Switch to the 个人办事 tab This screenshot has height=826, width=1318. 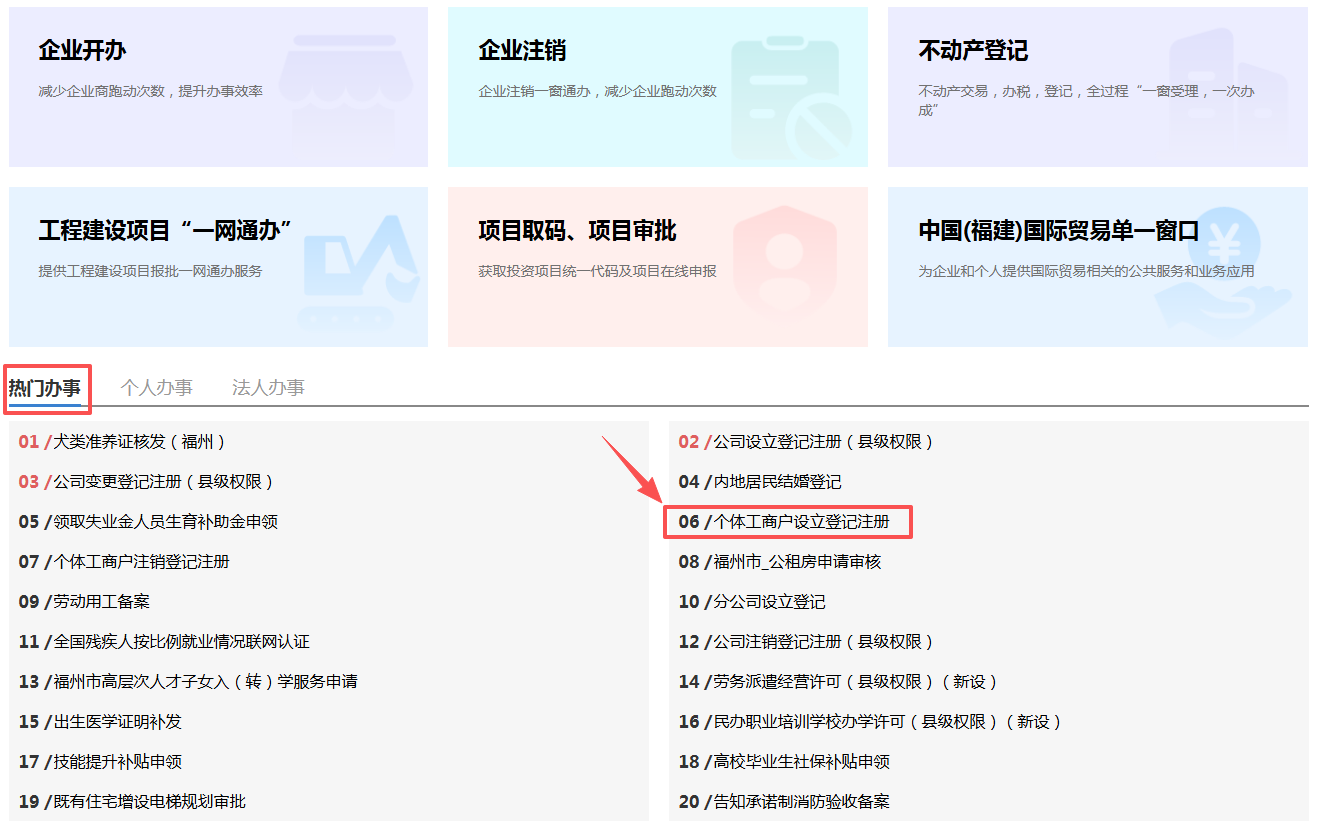(156, 388)
